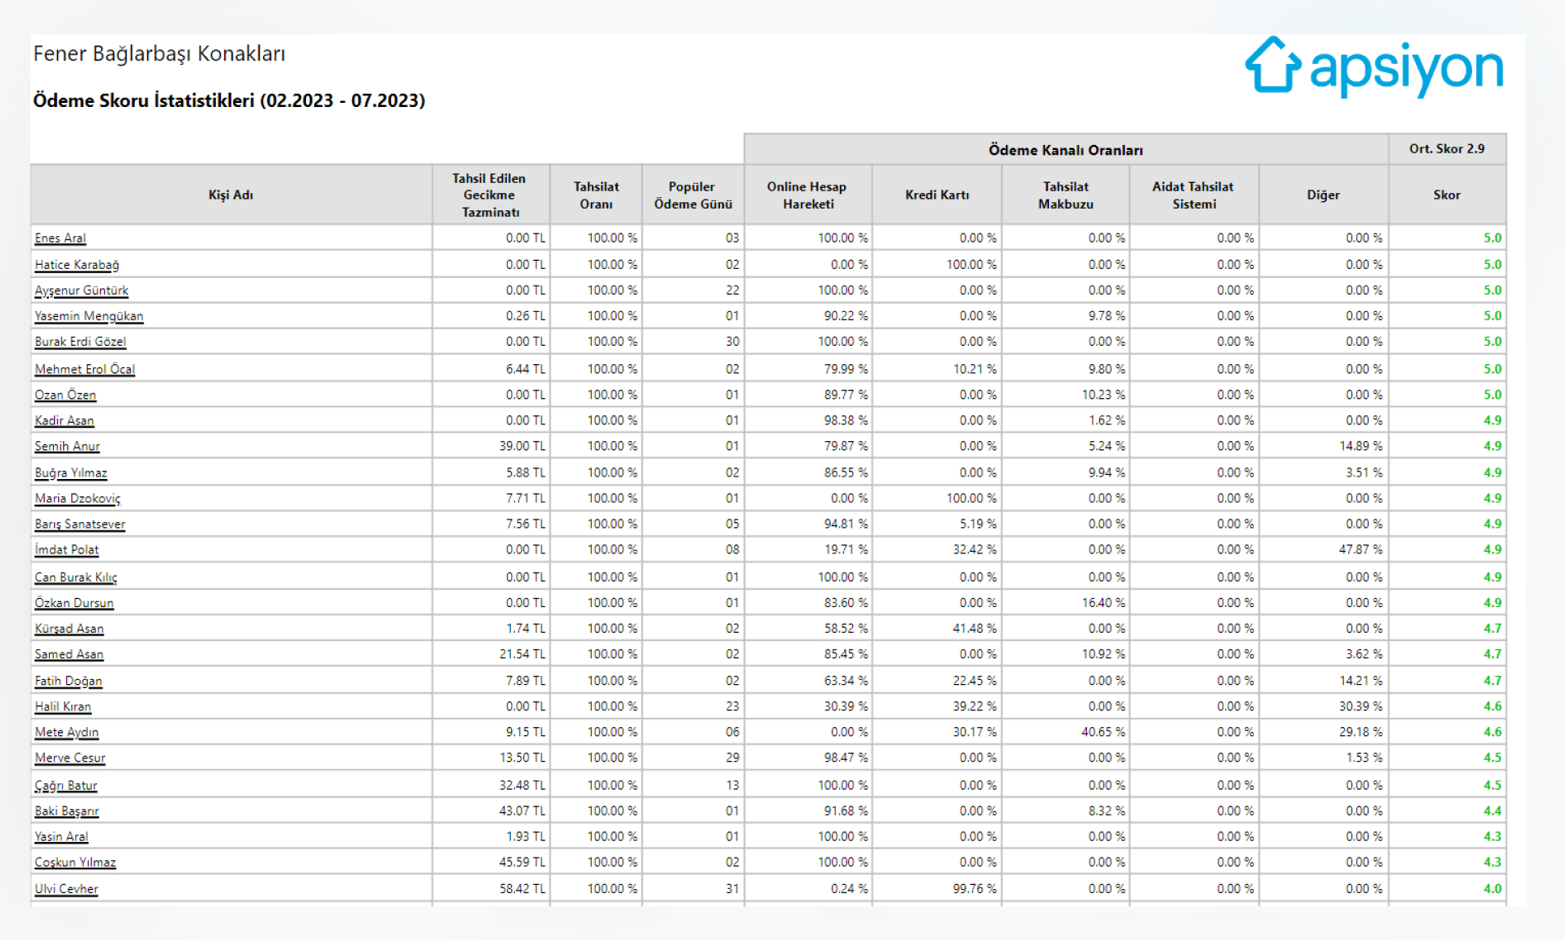
Task: Click the 47.87 % Diğer value
Action: 1361,550
